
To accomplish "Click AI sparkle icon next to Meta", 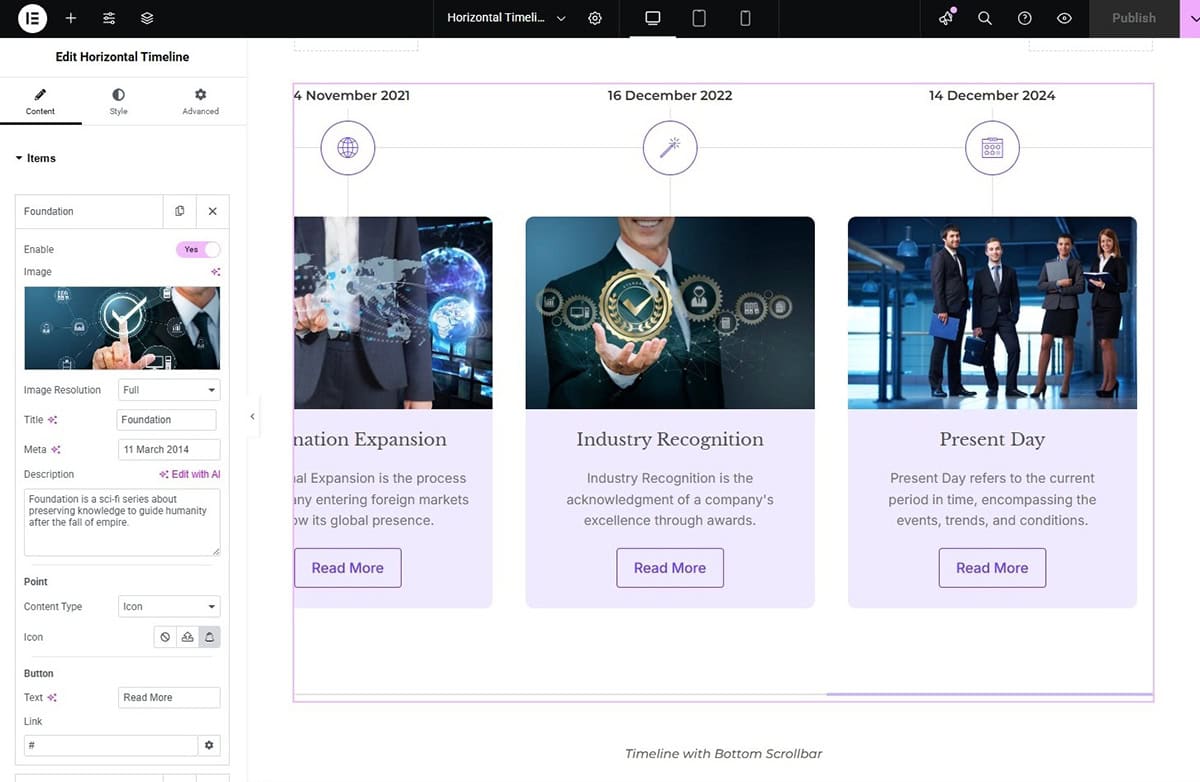I will click(x=56, y=450).
